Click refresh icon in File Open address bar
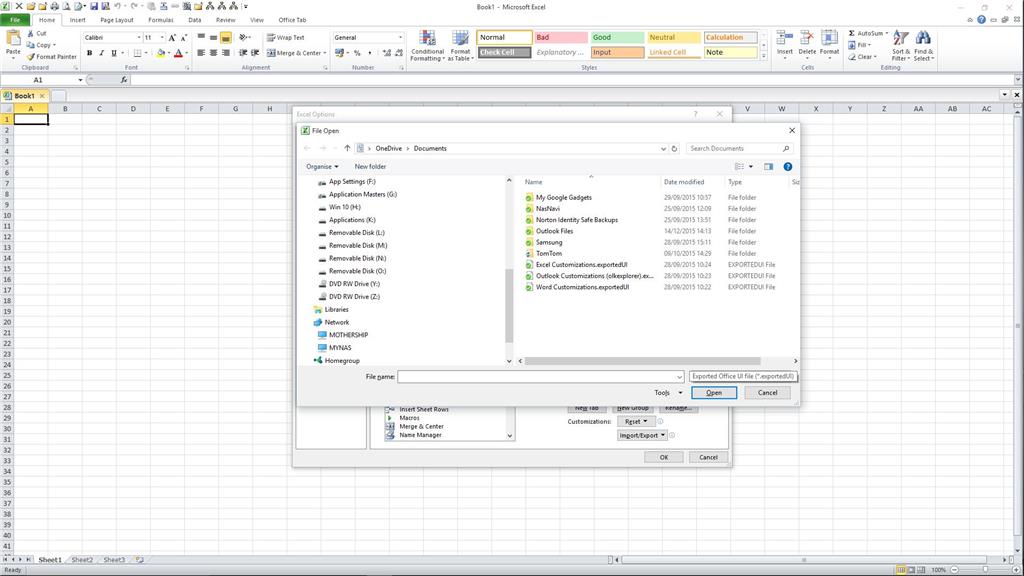The width and height of the screenshot is (1024, 576). click(x=675, y=148)
